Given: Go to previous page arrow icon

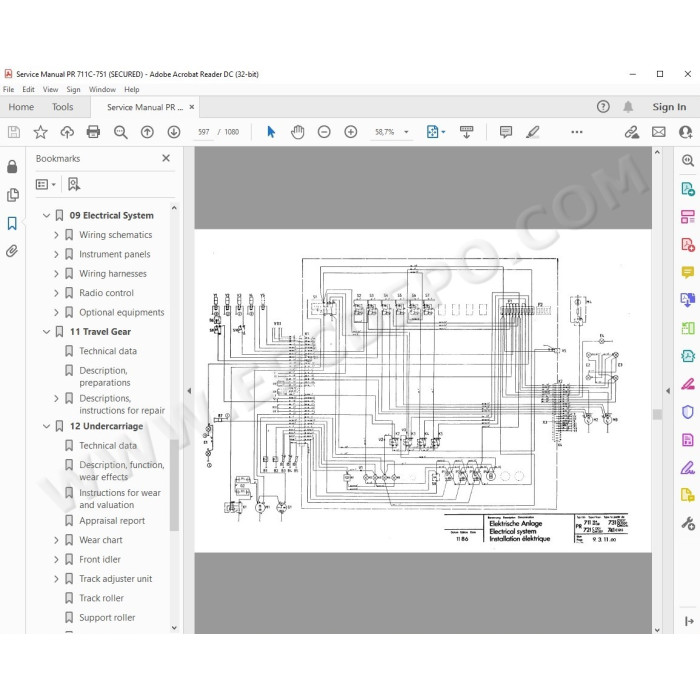Looking at the screenshot, I should click(x=147, y=132).
